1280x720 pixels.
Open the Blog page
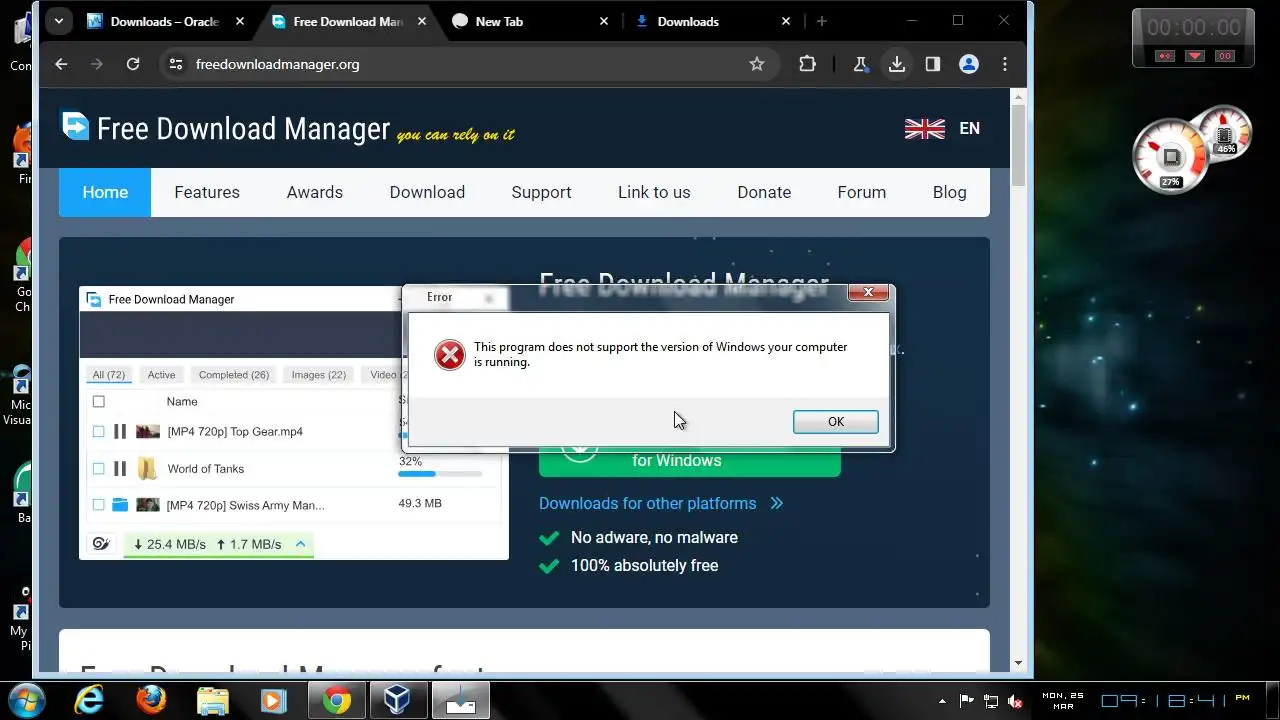(950, 192)
